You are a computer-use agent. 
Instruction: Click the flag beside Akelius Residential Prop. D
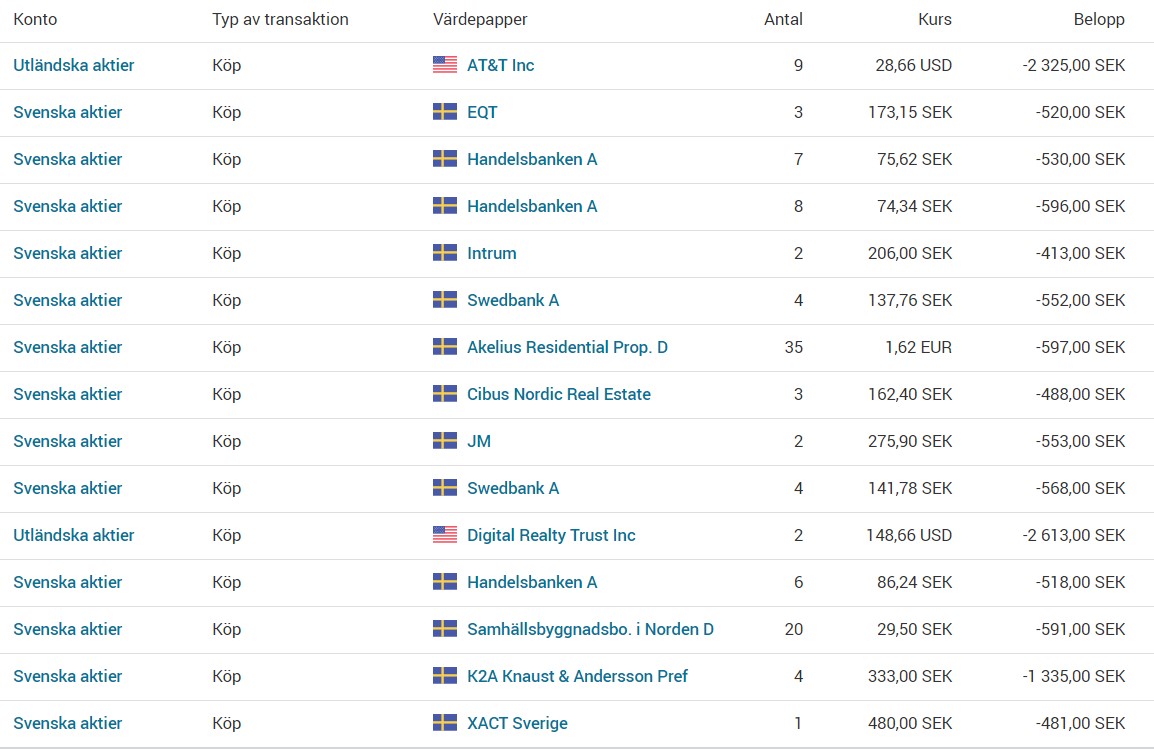[445, 347]
